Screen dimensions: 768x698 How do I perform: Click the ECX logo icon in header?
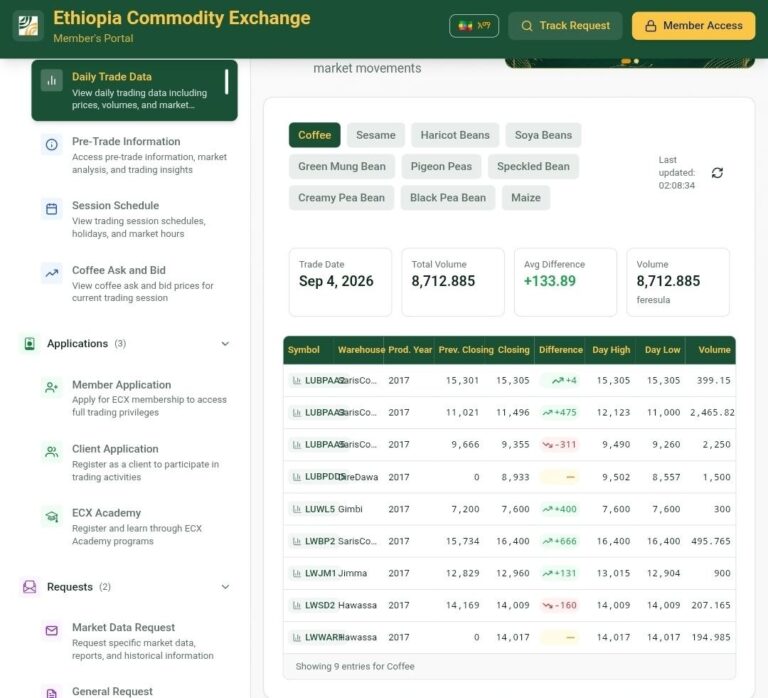click(x=28, y=25)
